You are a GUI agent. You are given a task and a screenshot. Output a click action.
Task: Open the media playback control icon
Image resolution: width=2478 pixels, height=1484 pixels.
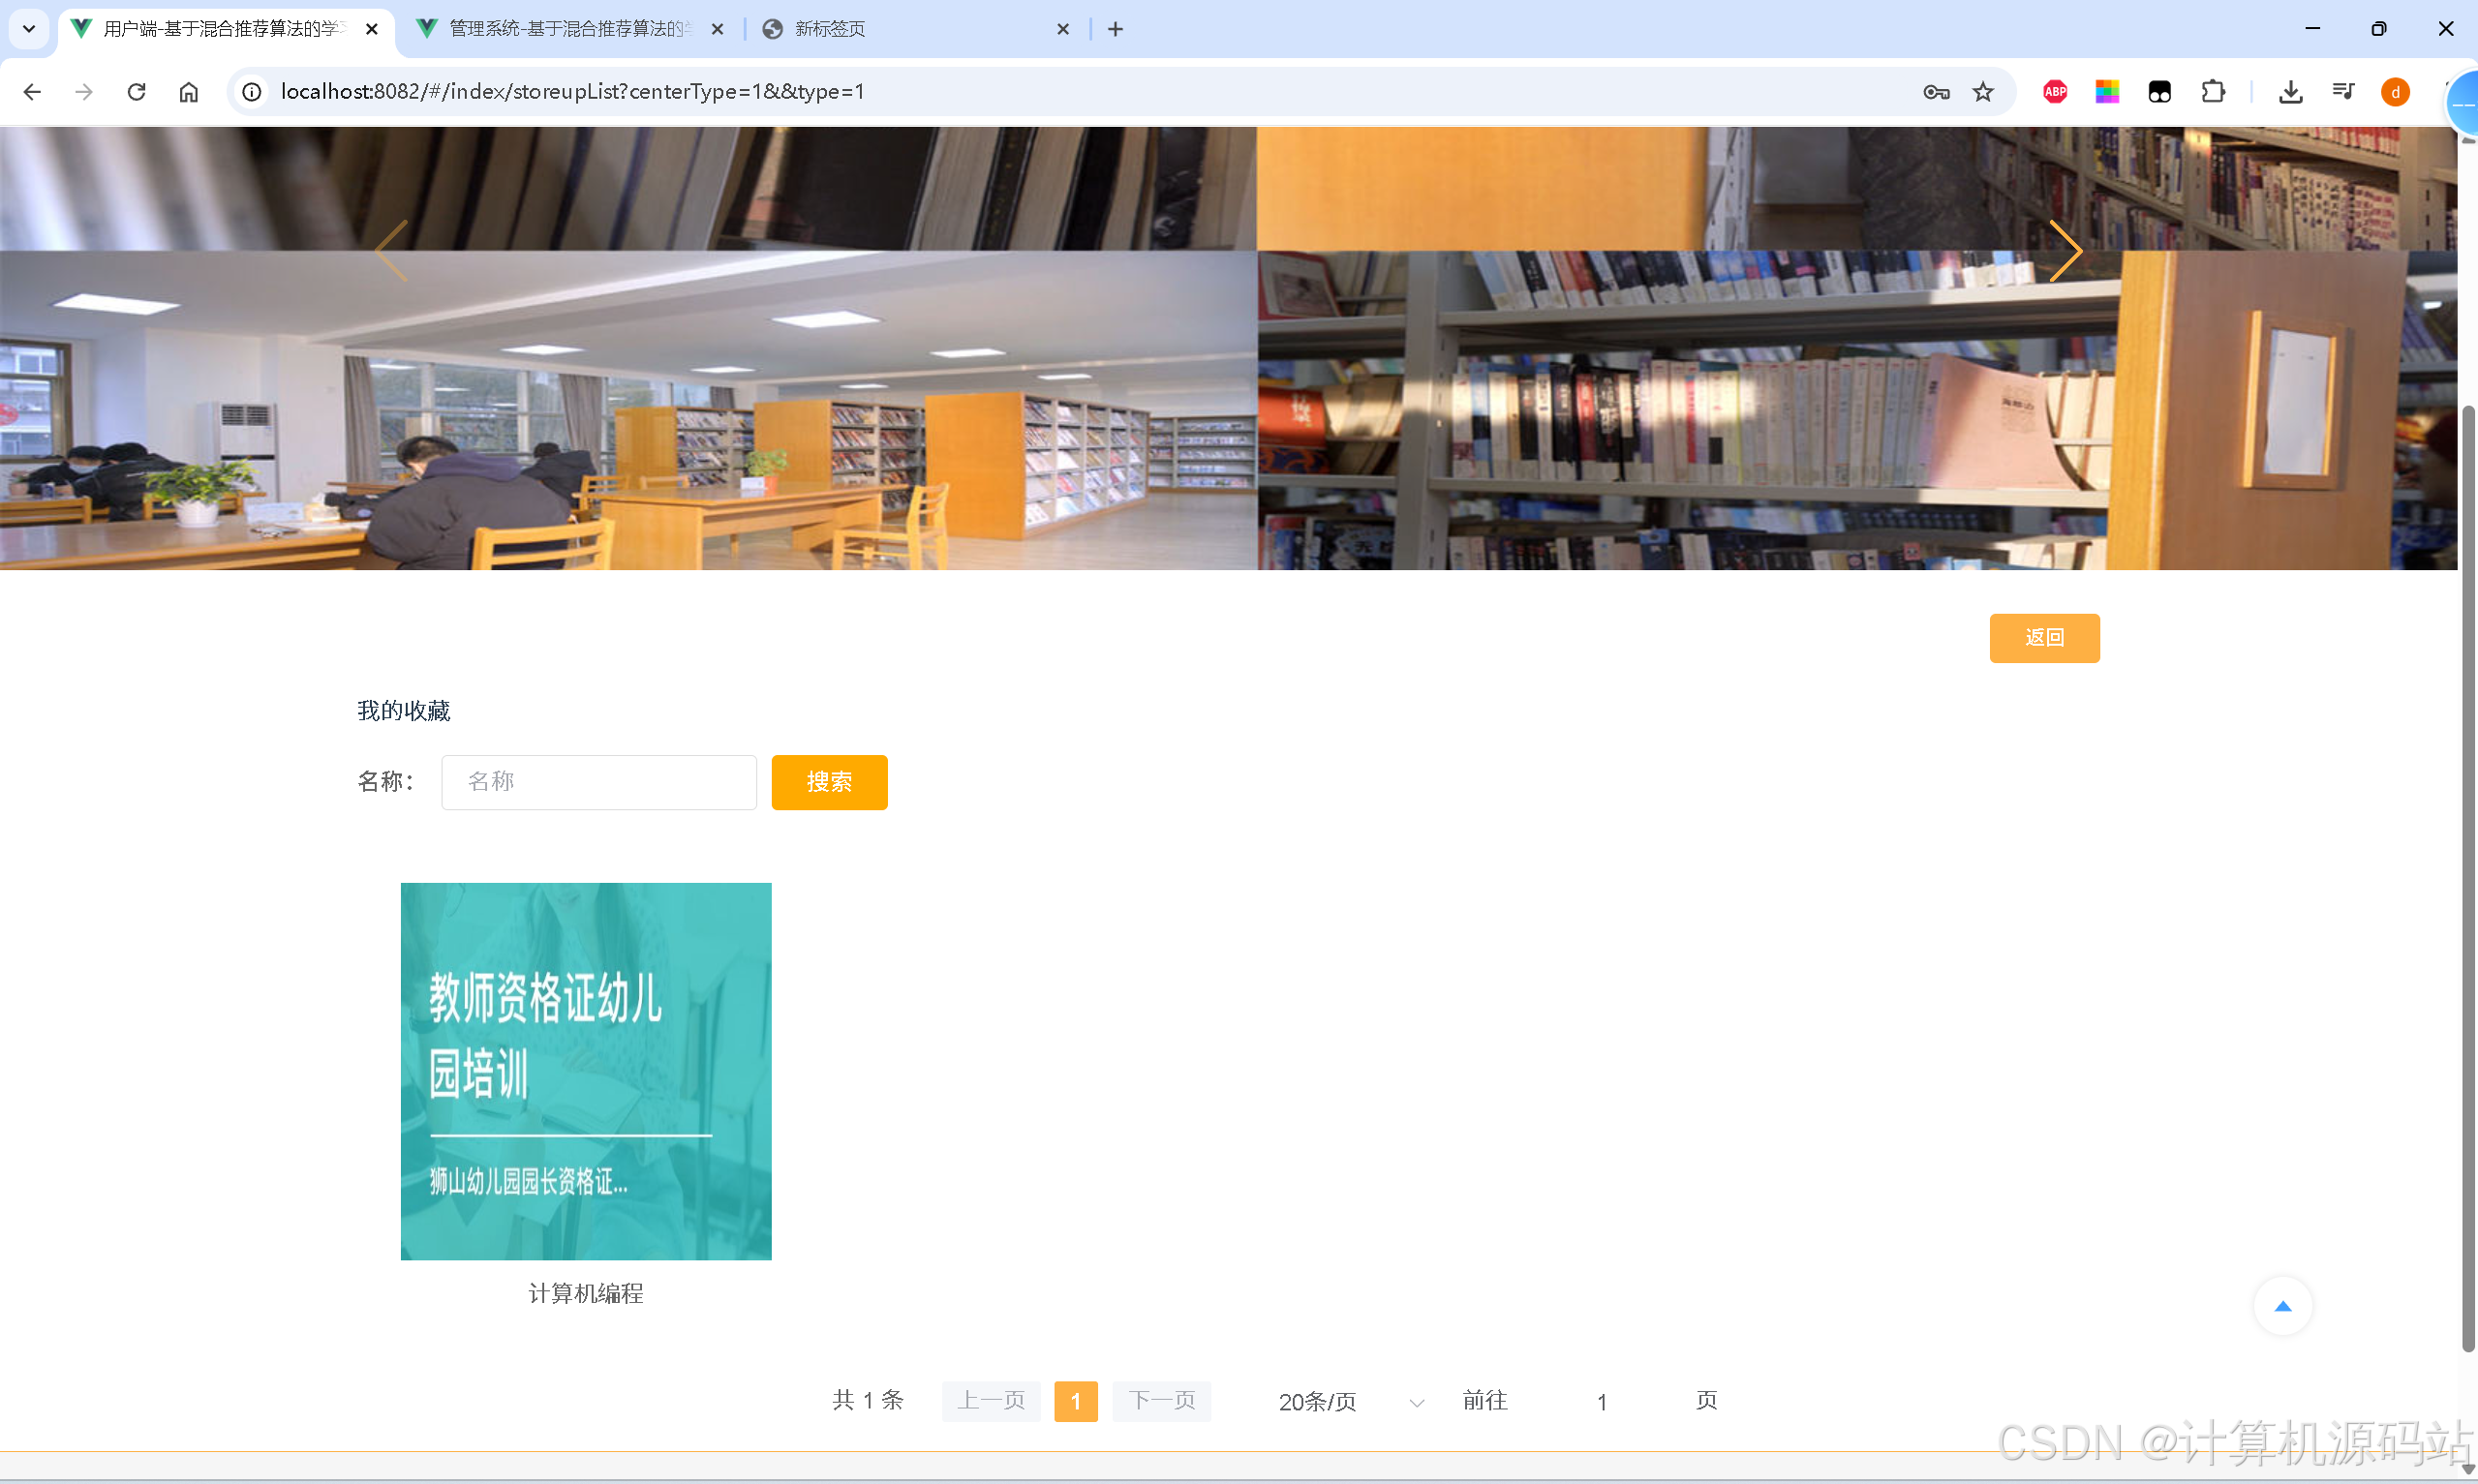click(x=2343, y=91)
